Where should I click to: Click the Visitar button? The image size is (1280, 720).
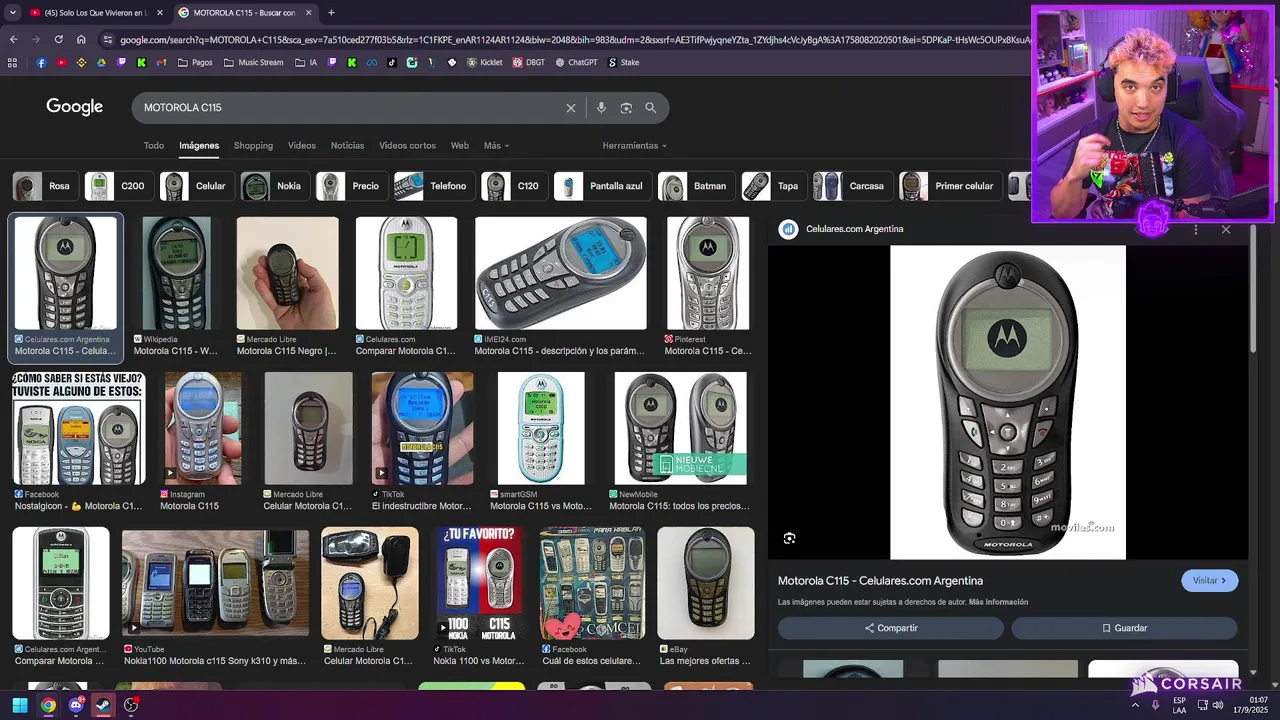click(x=1209, y=581)
